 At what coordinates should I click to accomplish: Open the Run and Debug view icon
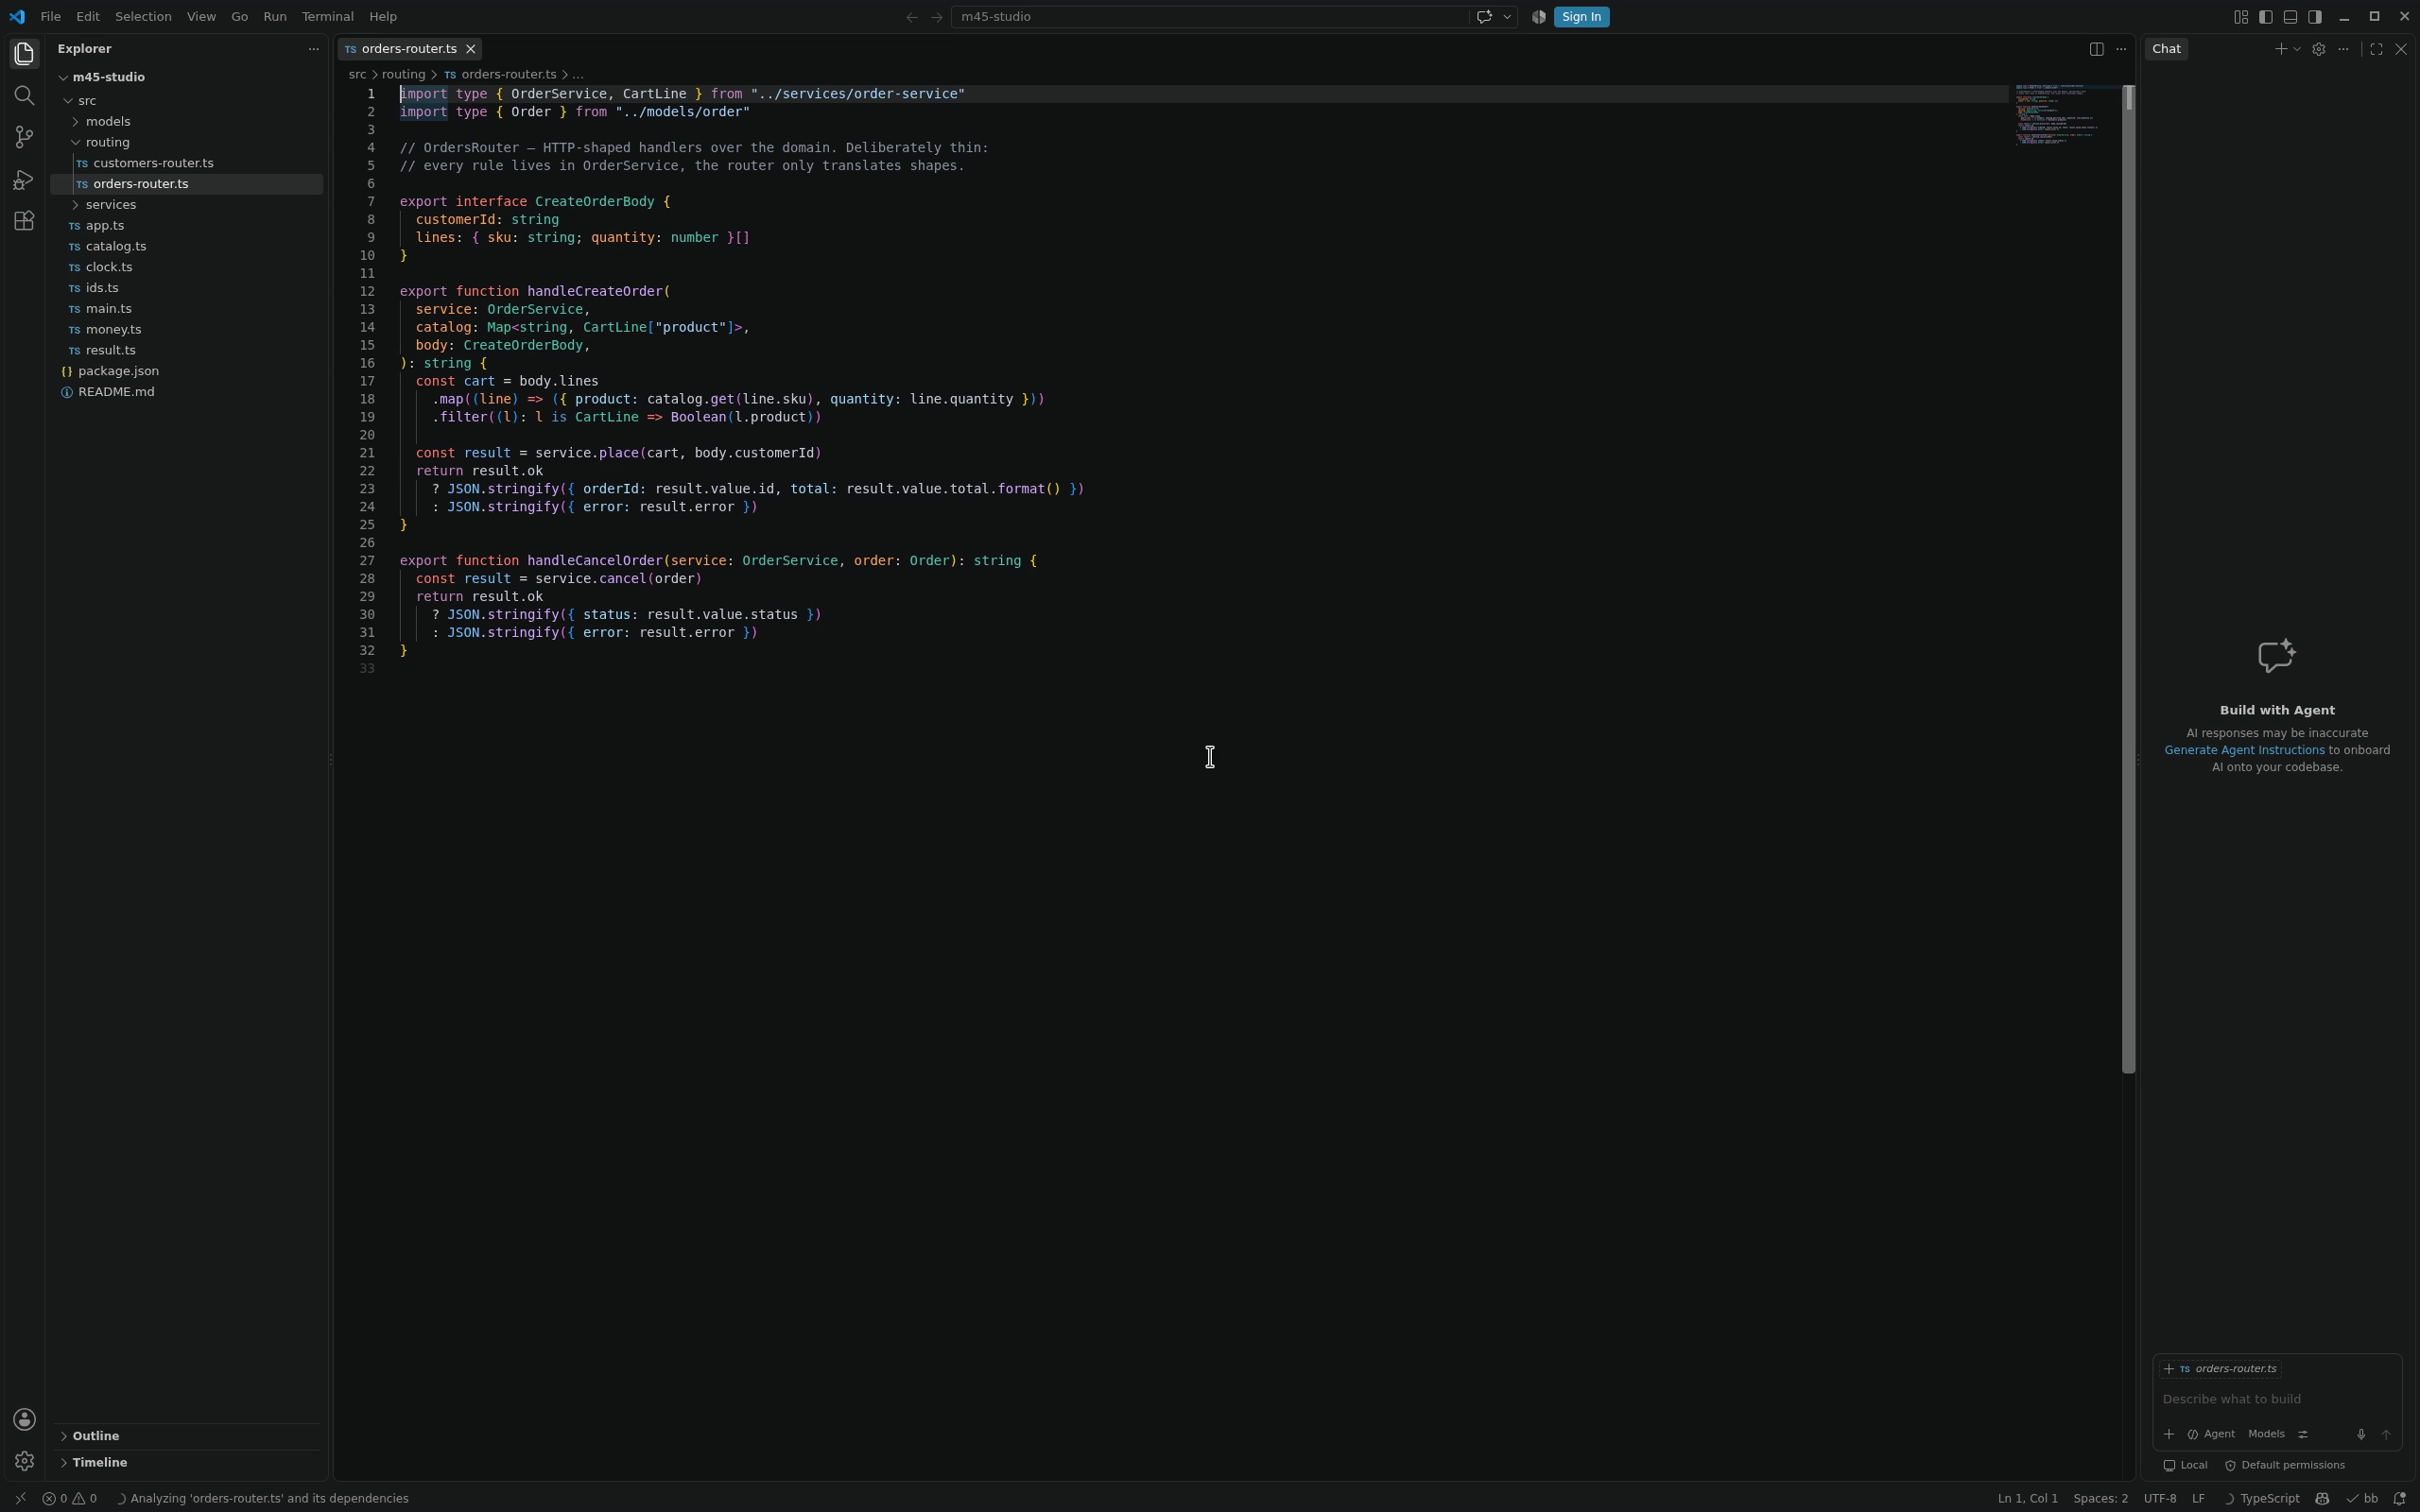pyautogui.click(x=24, y=179)
